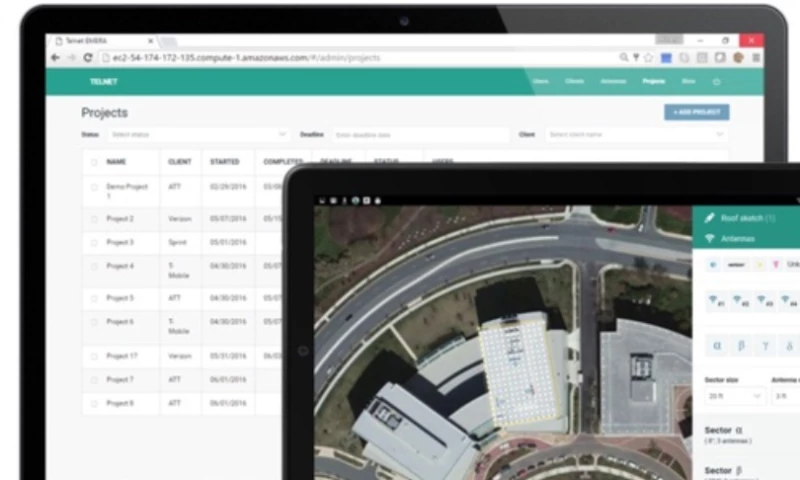Select the Antennas wifi icon on the tablet

709,238
